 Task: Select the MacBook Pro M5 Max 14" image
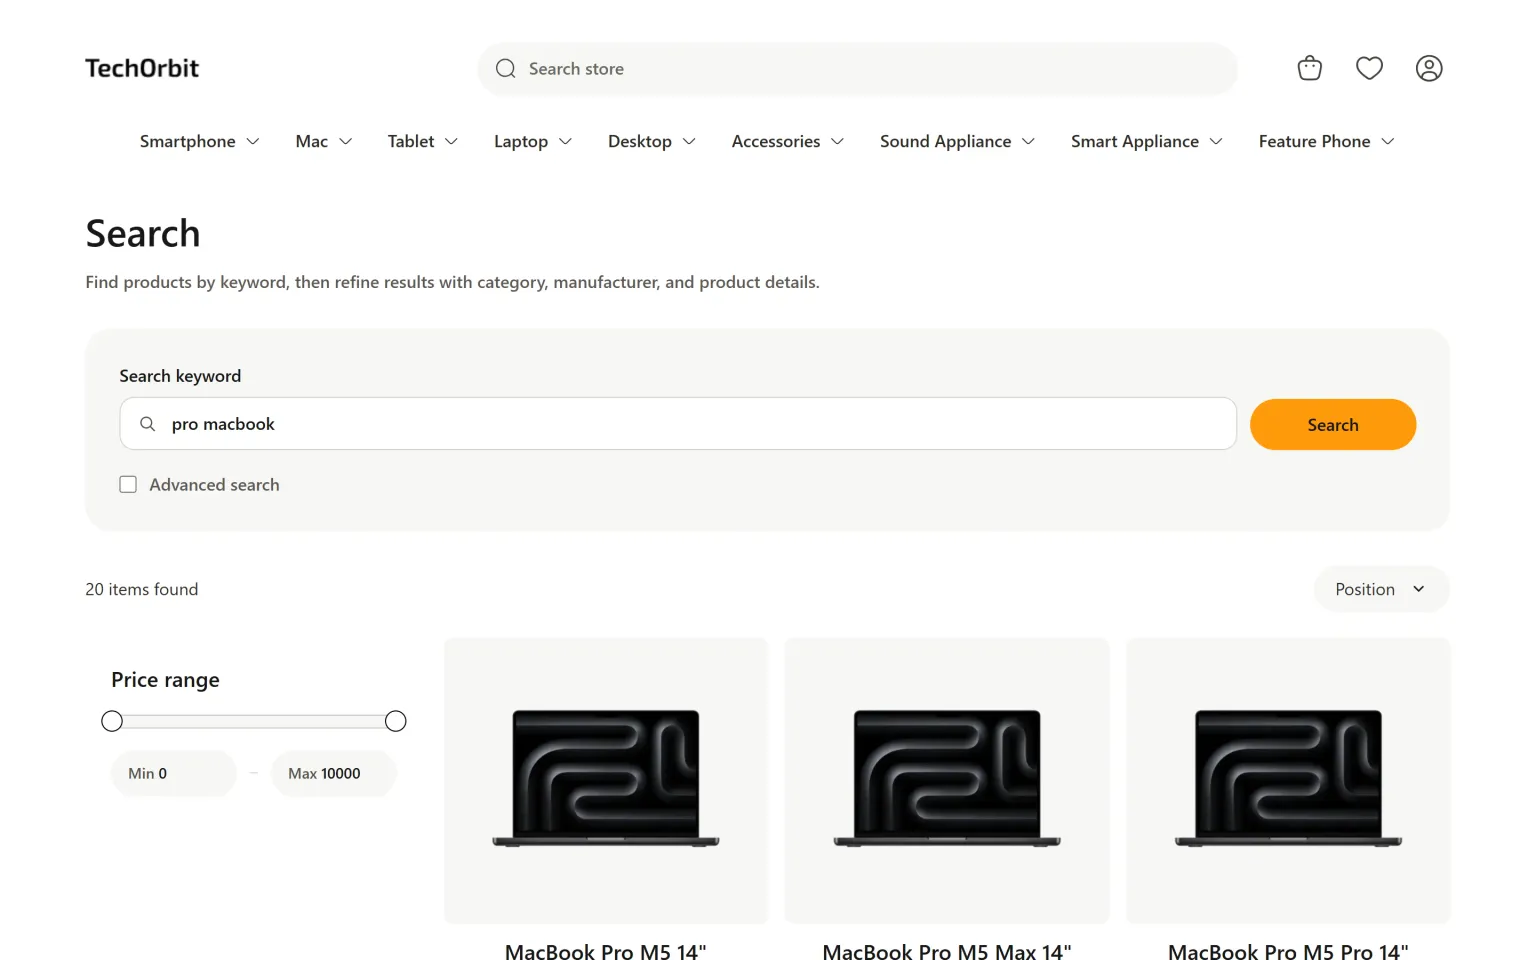click(947, 780)
